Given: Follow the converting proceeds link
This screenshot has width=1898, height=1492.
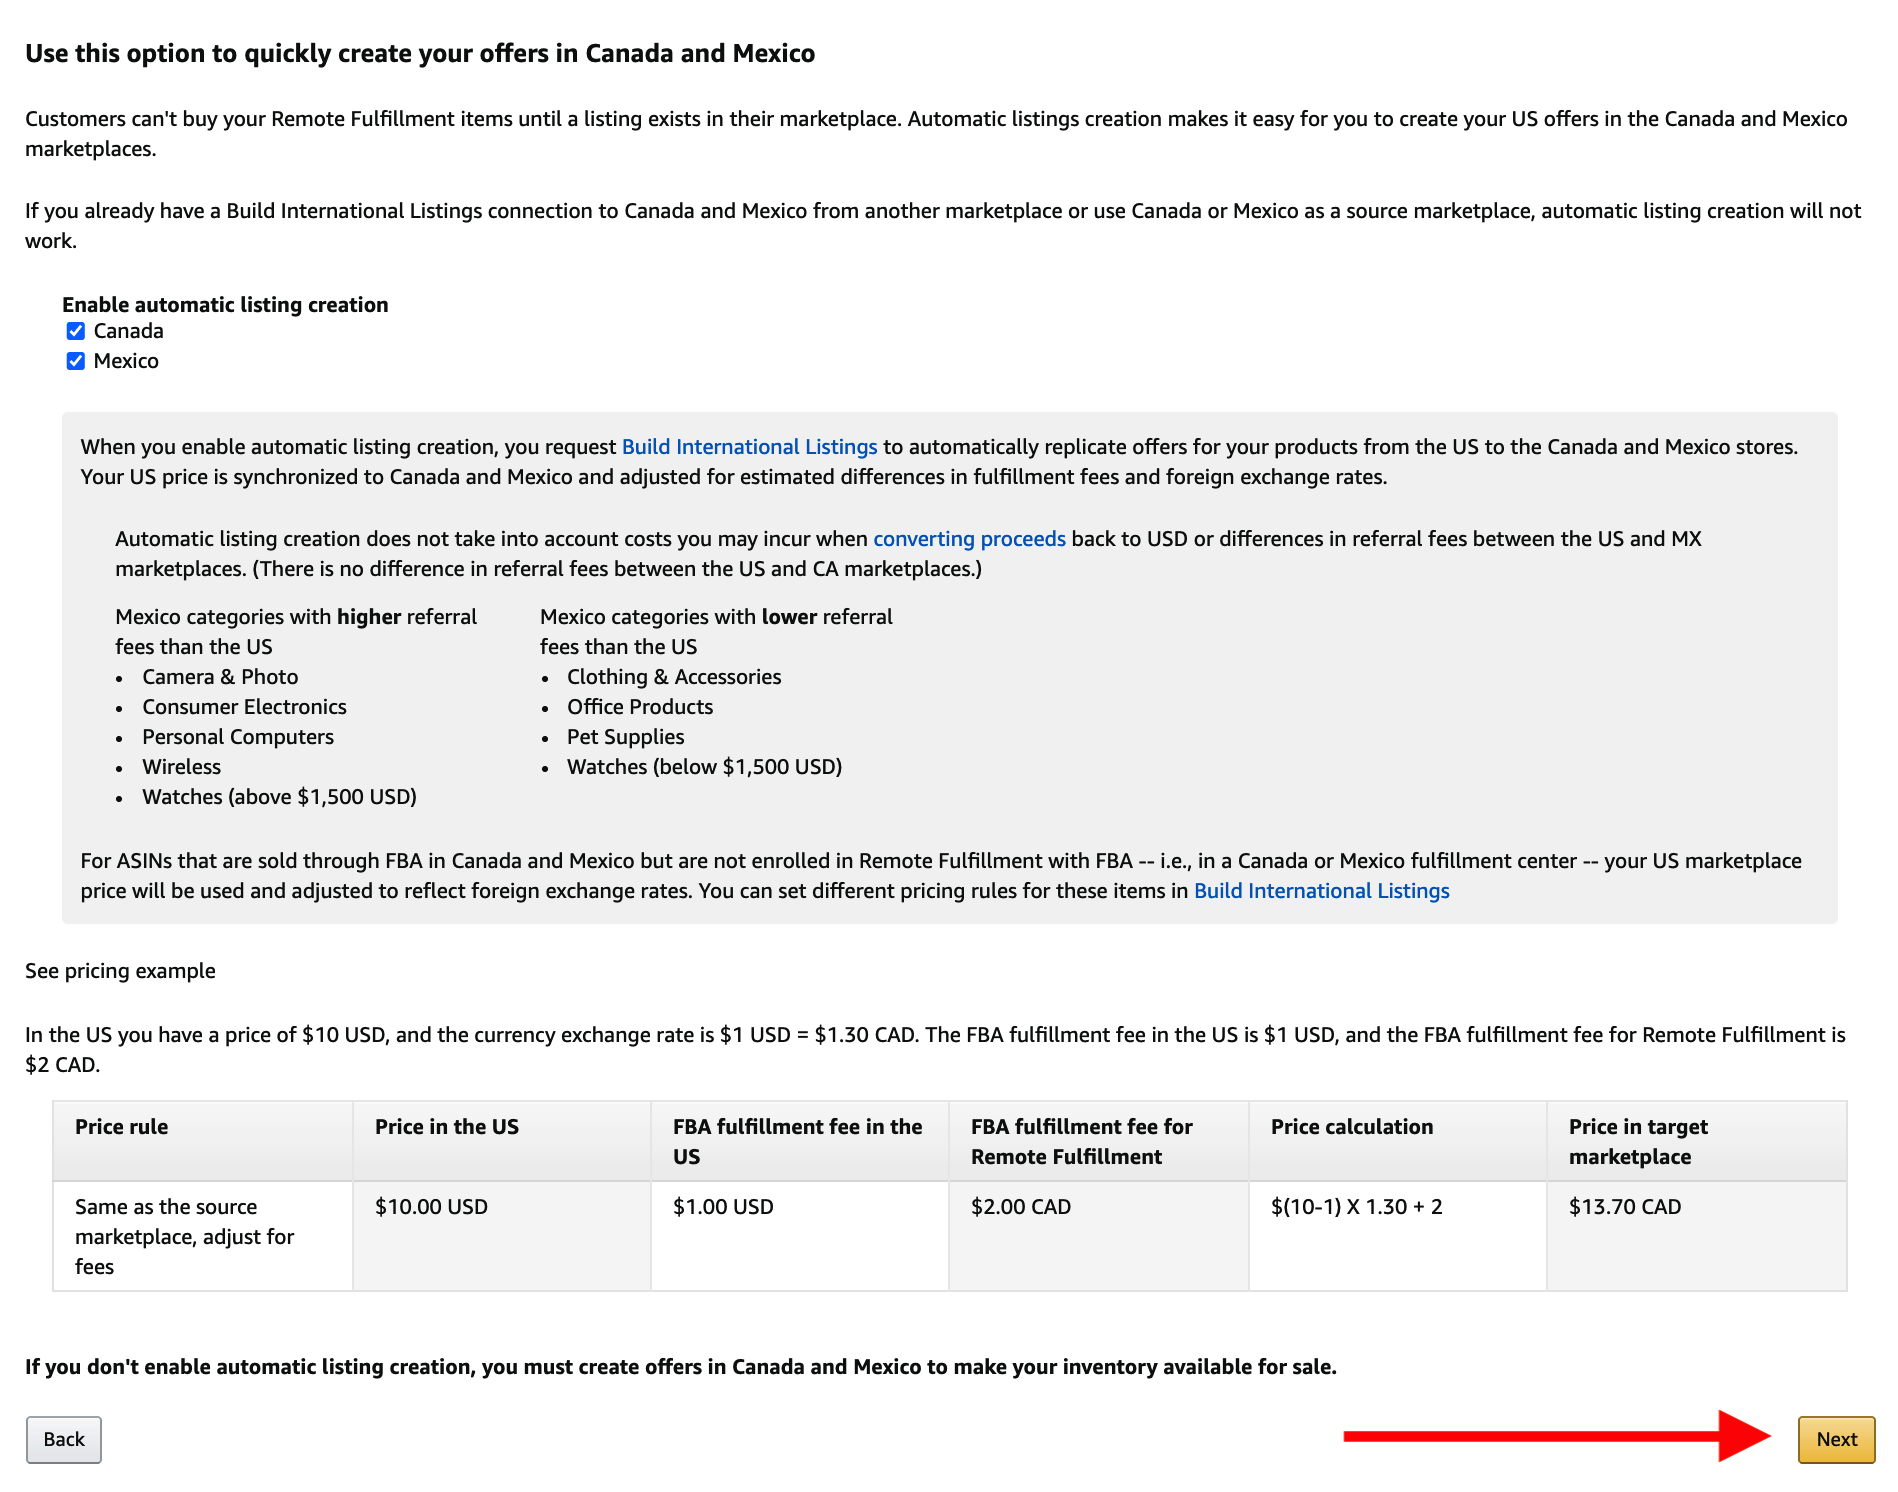Looking at the screenshot, I should coord(968,538).
